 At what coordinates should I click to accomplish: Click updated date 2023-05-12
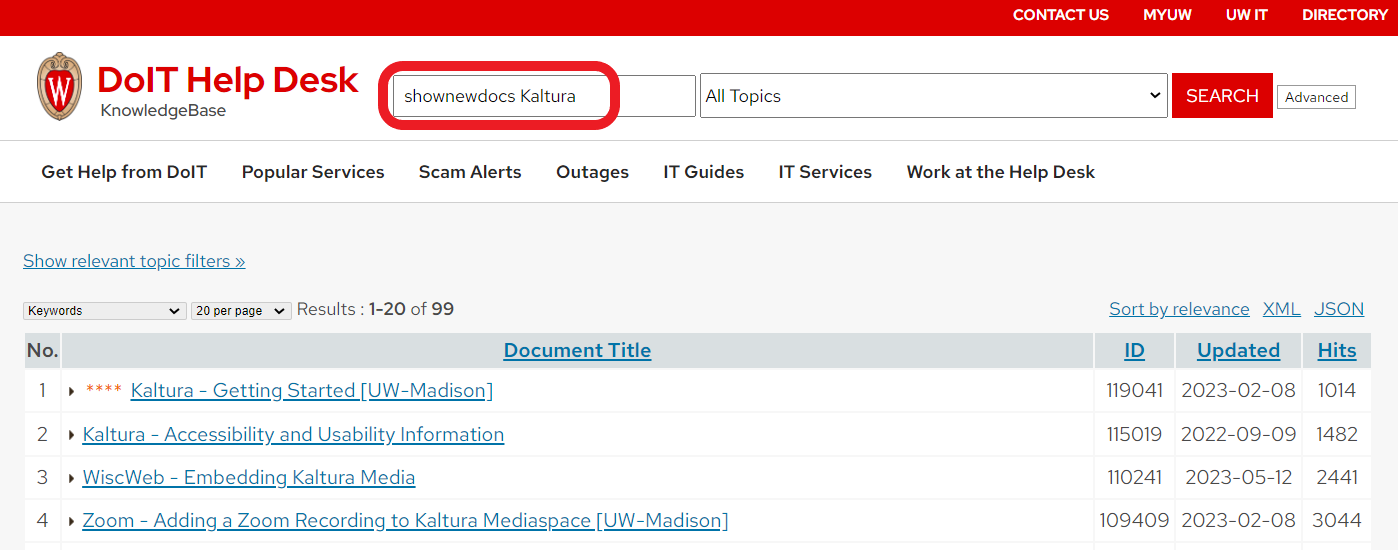(x=1238, y=478)
